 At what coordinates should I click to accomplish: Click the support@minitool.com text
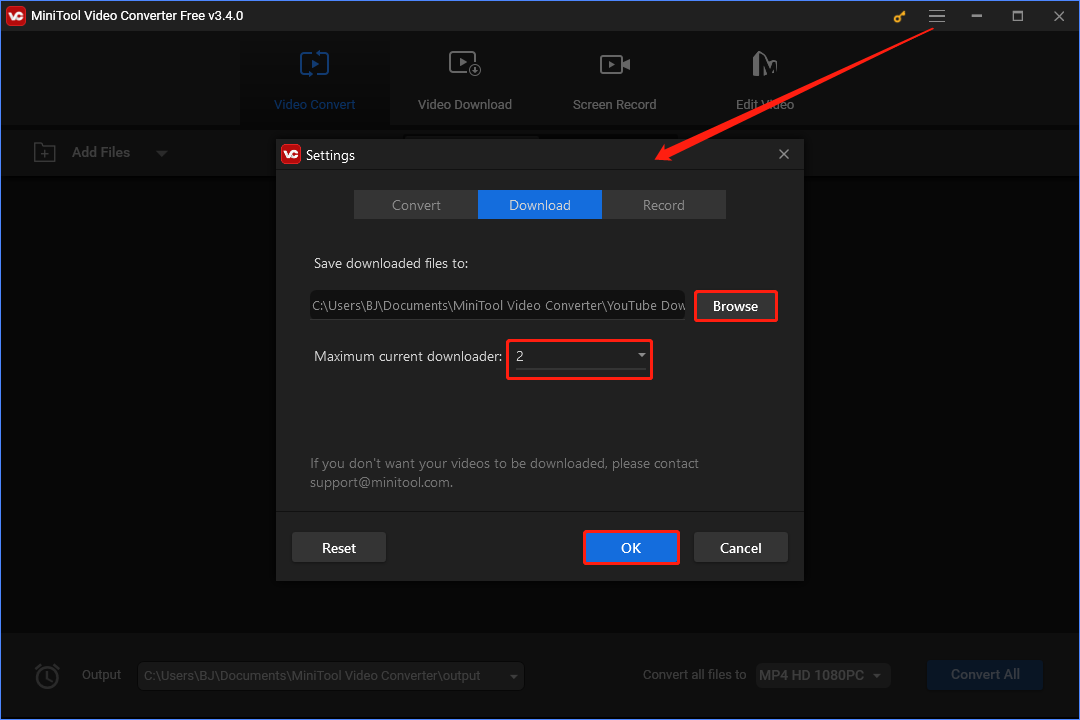click(x=380, y=482)
